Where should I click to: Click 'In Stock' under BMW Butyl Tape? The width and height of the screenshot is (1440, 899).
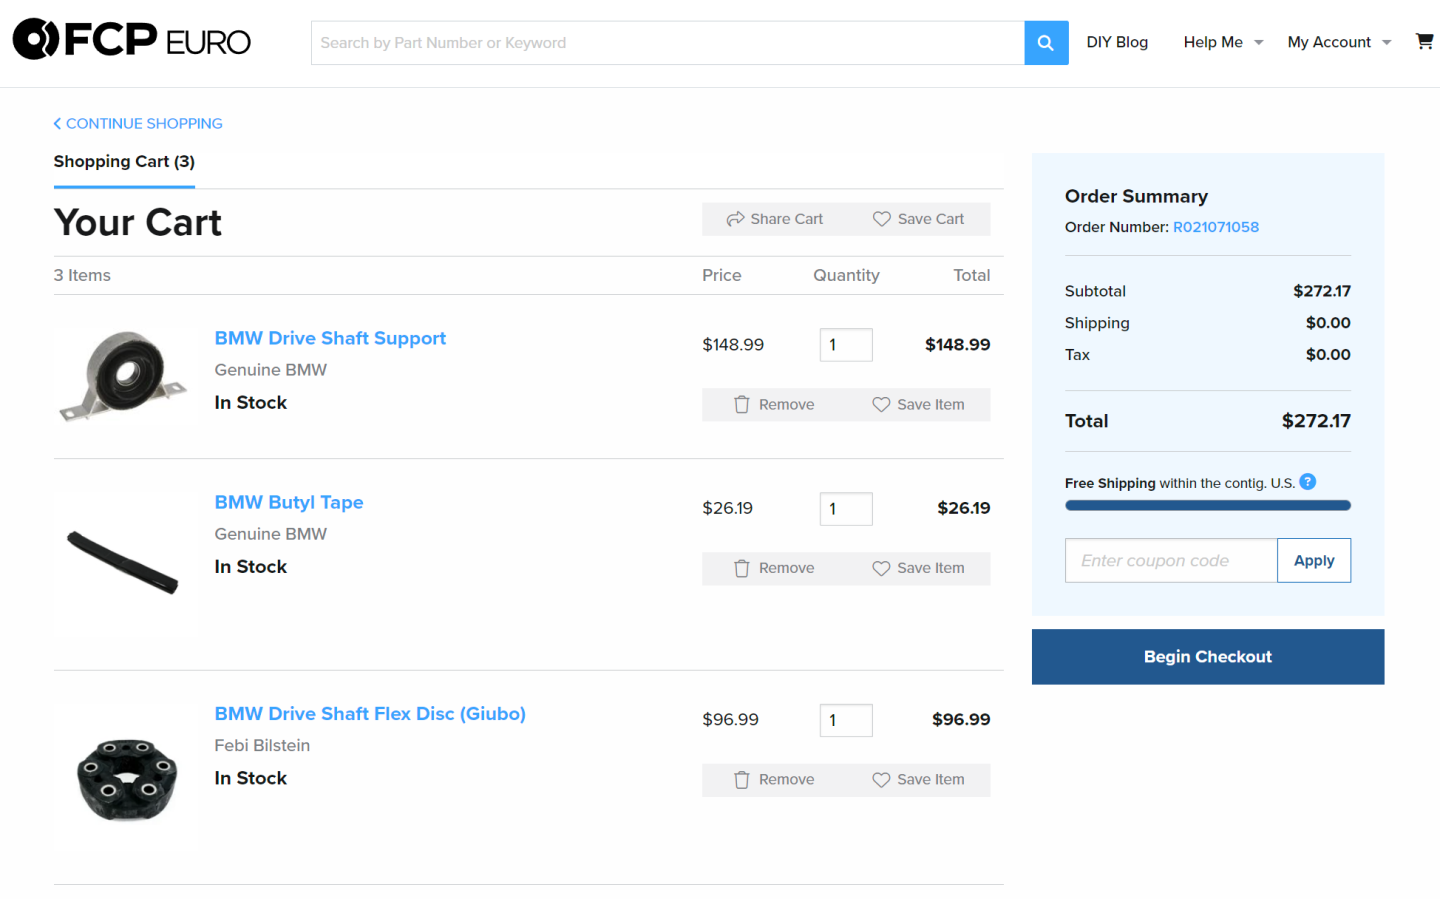[x=250, y=567]
